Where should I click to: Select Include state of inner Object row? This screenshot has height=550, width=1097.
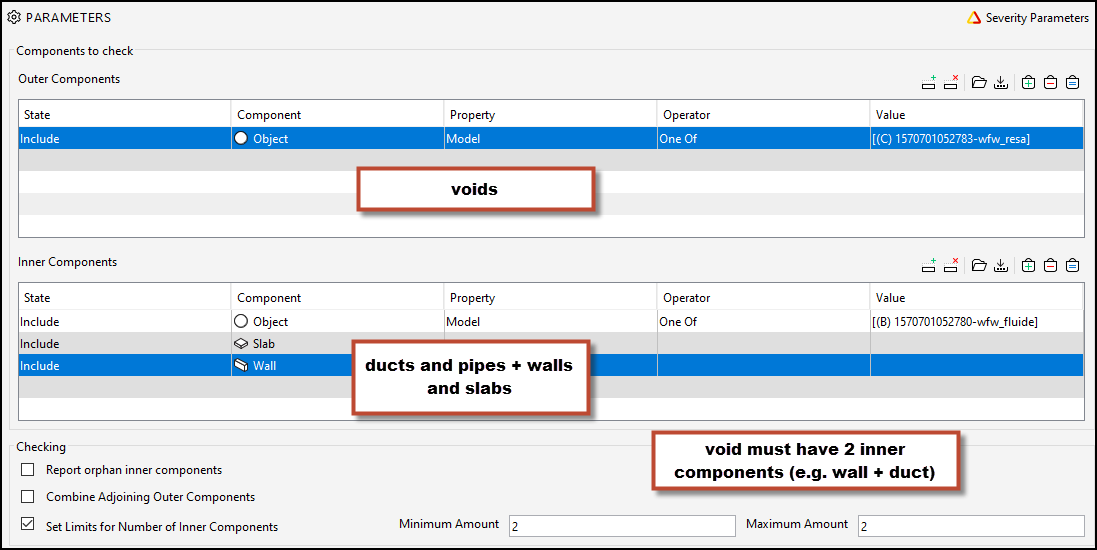tap(125, 322)
